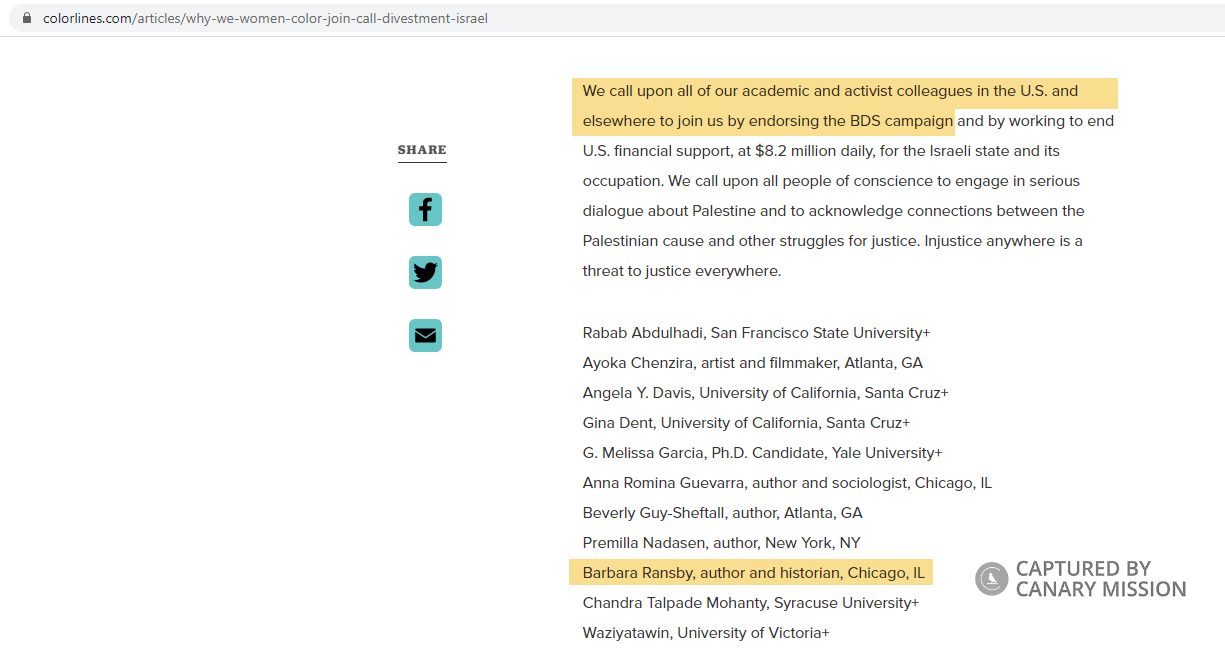Image resolution: width=1225 pixels, height=666 pixels.
Task: Click the SHARE heading label
Action: pyautogui.click(x=422, y=150)
